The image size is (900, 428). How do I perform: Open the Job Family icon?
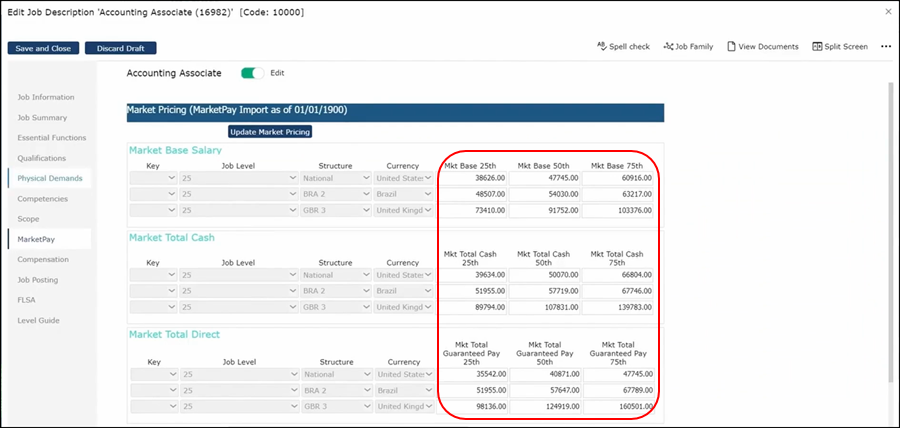[669, 46]
